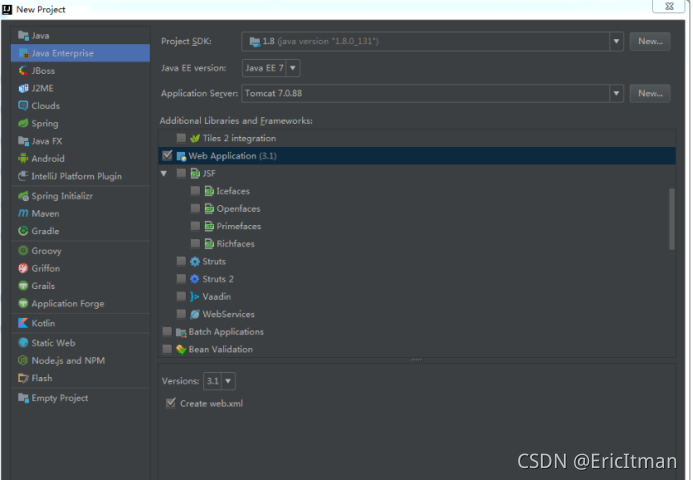
Task: Click the IntelliJ Platform Plugin icon
Action: click(23, 176)
